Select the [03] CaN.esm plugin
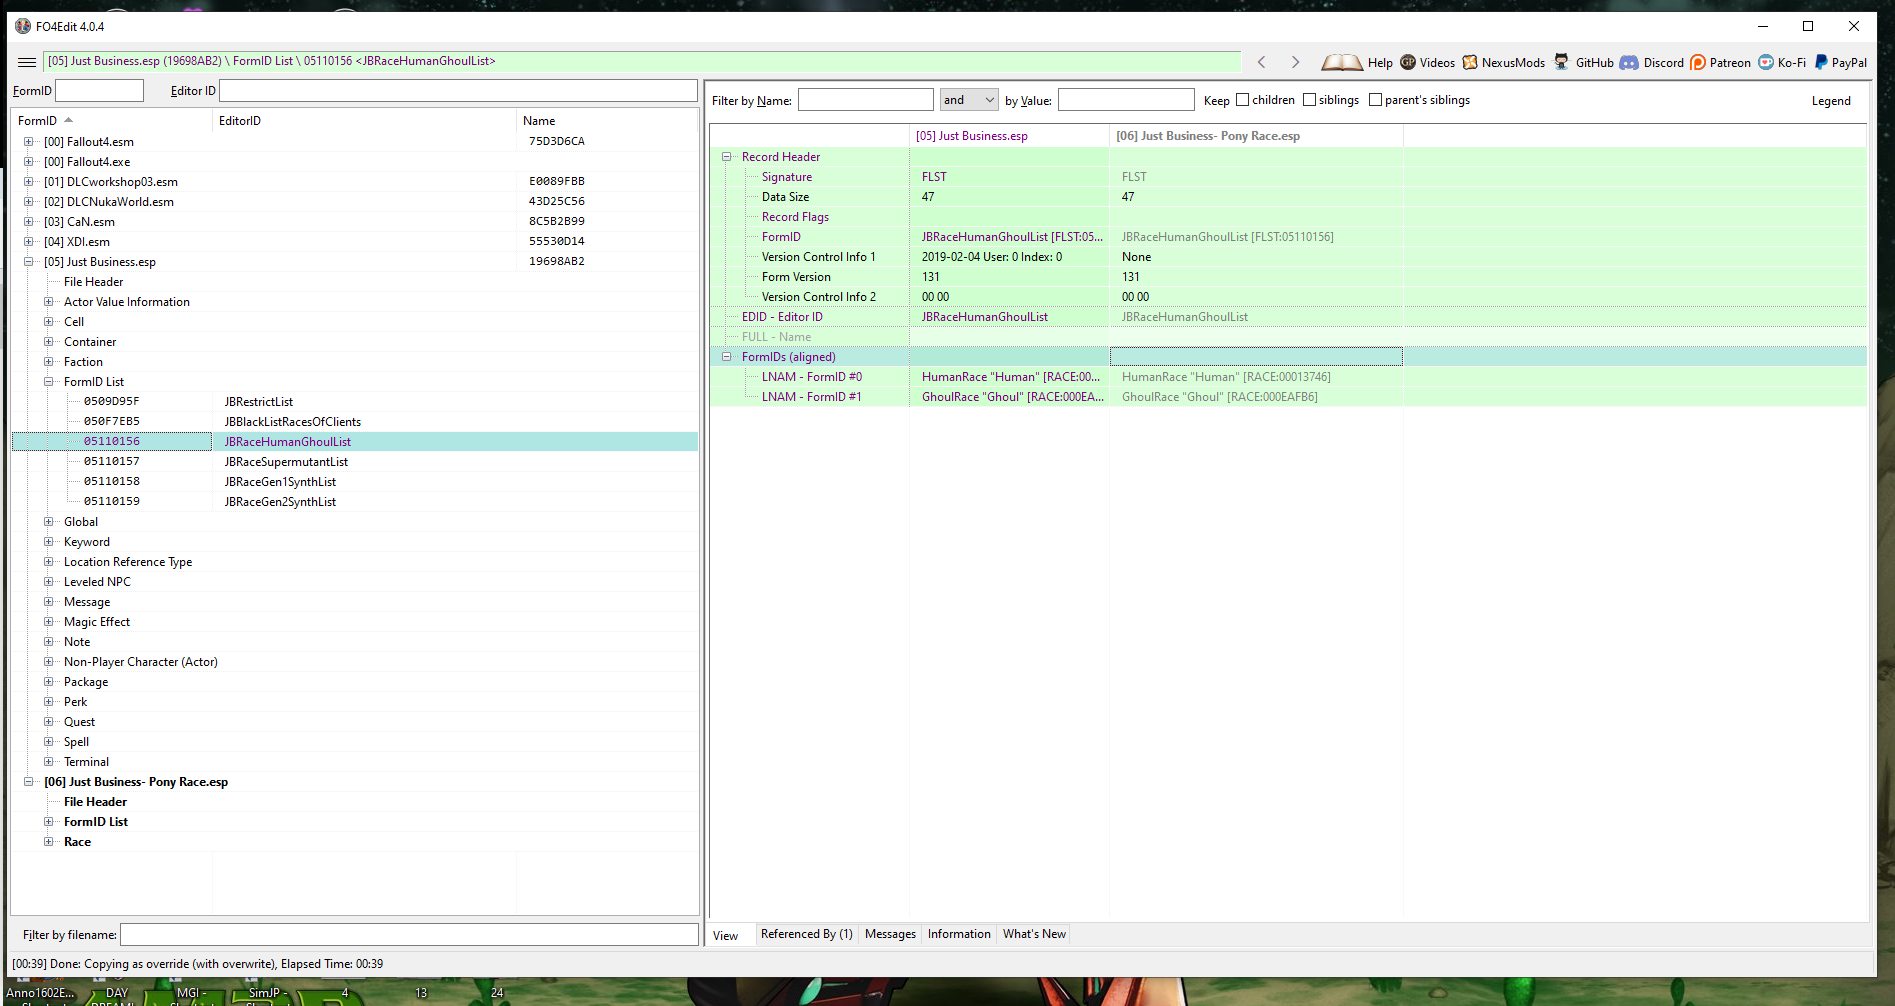Screen dimensions: 1895x1006 point(79,222)
